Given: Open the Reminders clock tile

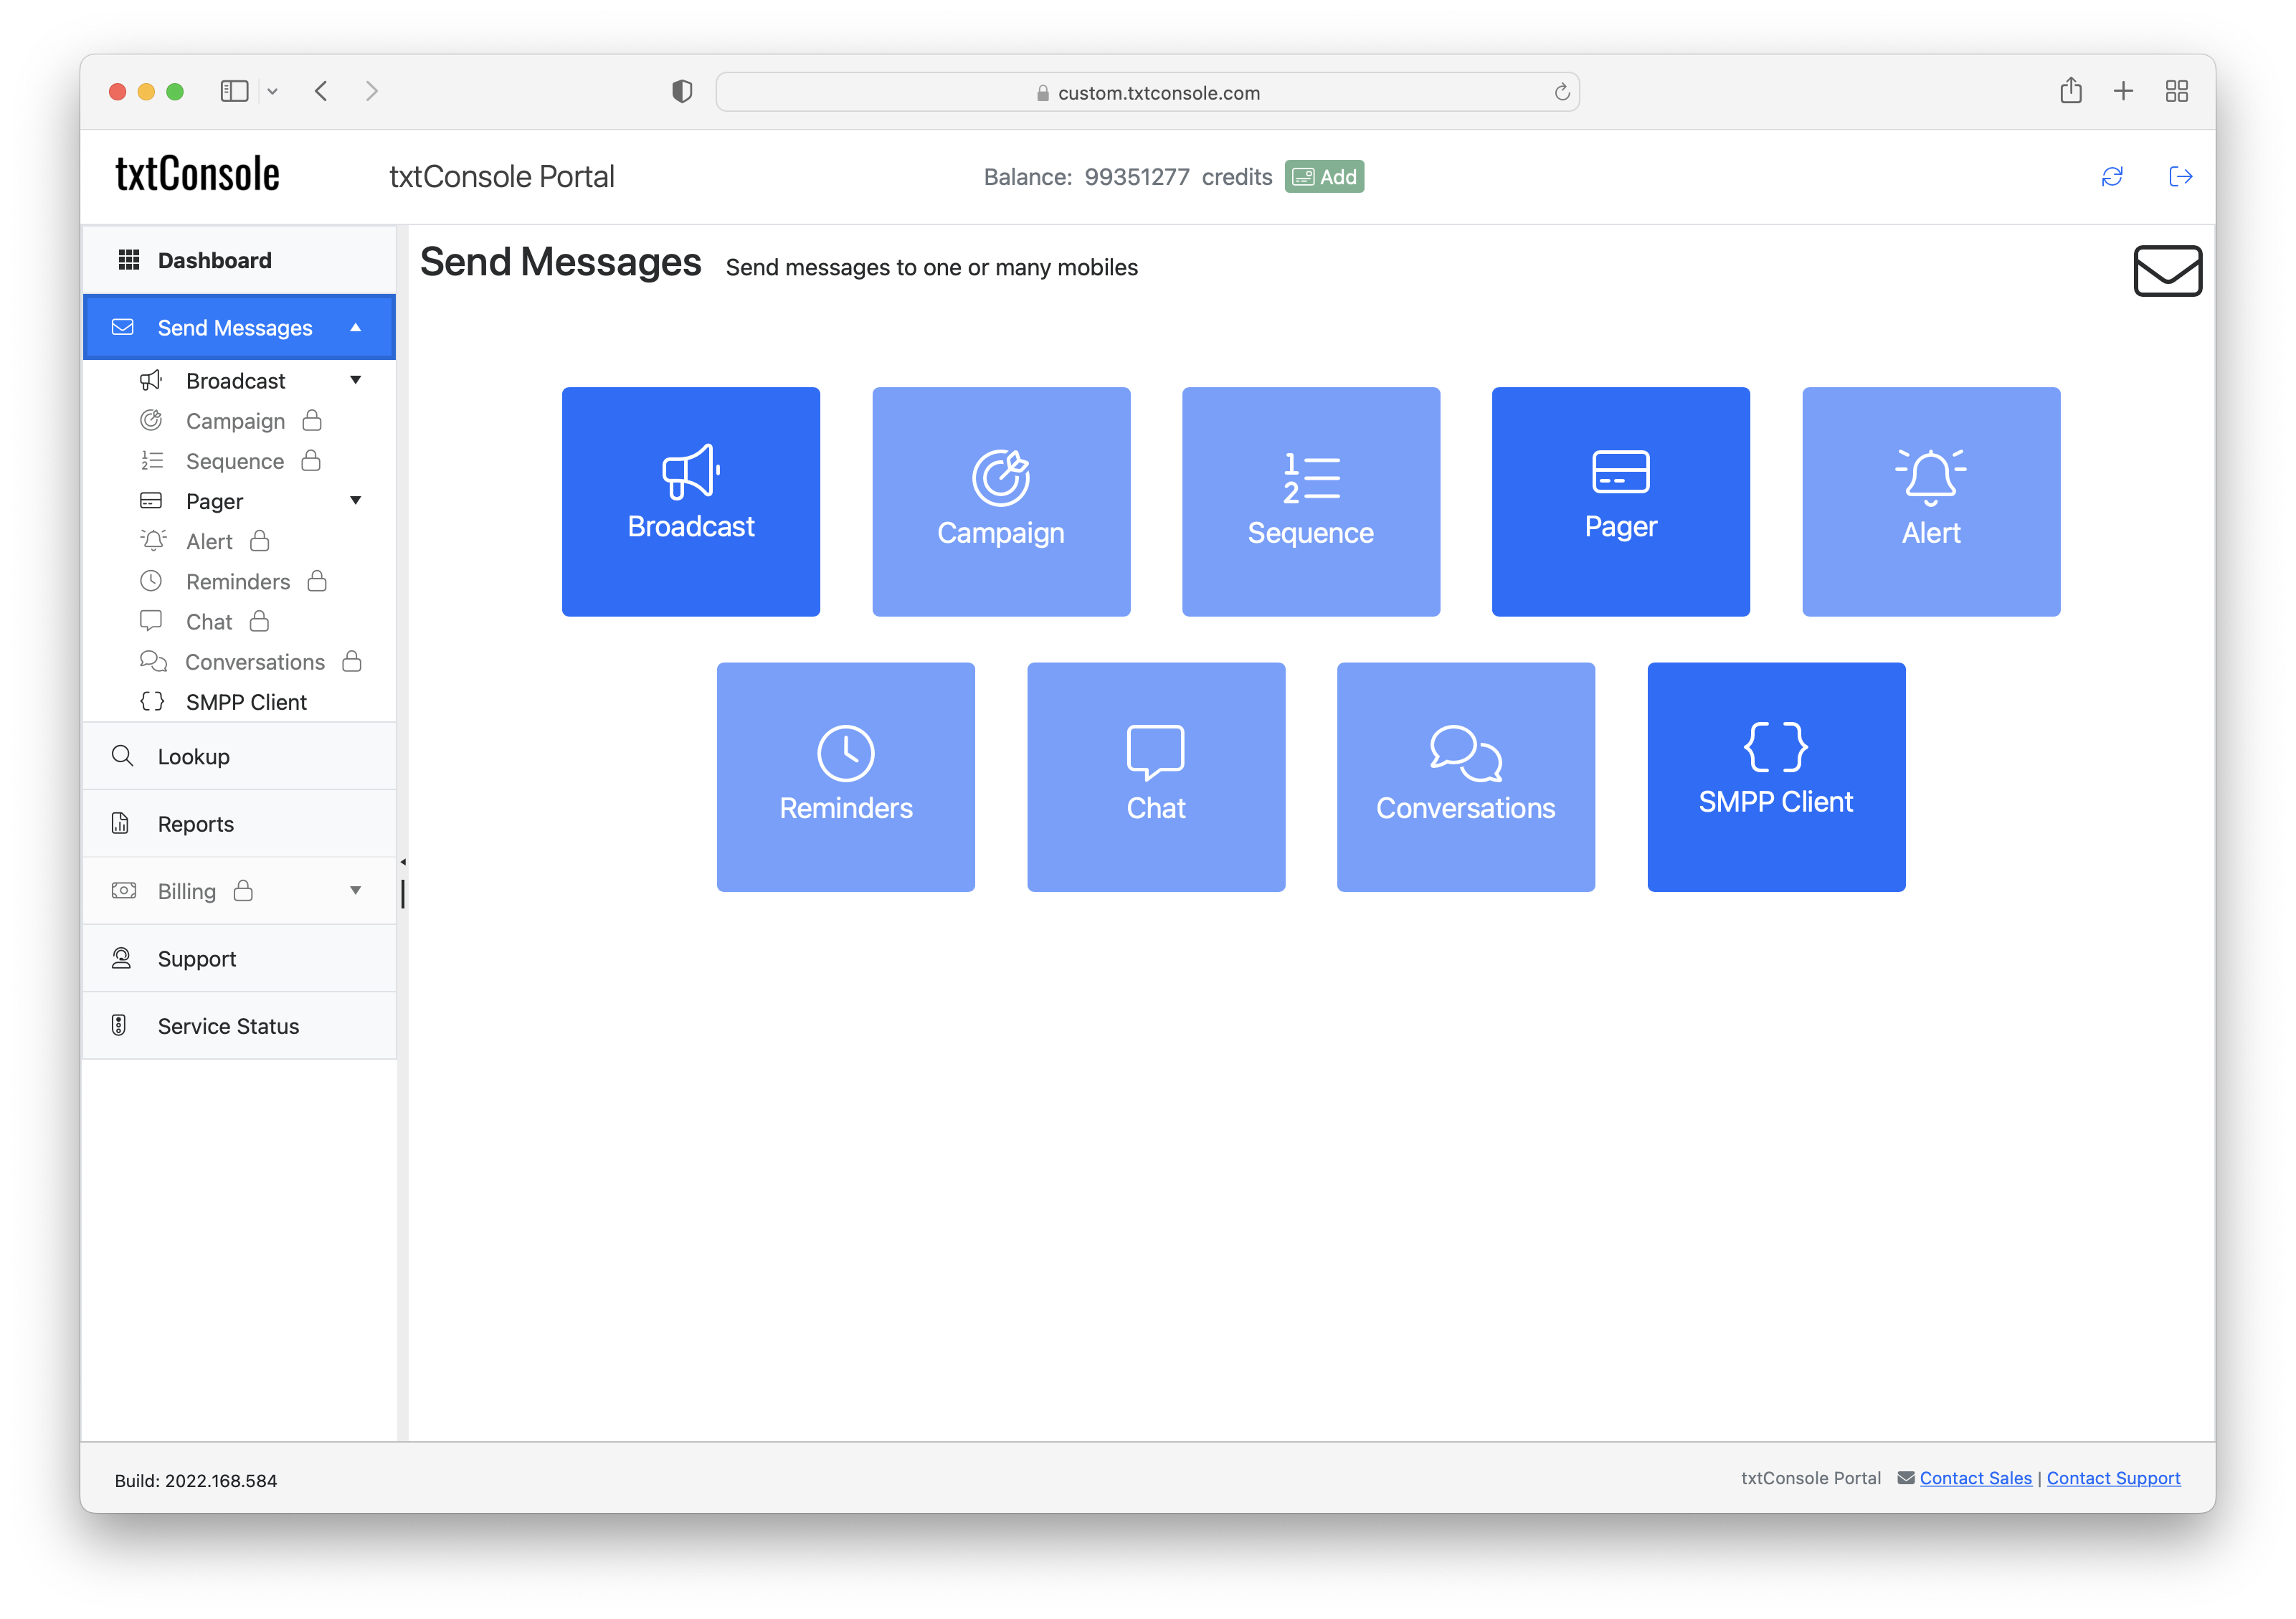Looking at the screenshot, I should (x=845, y=776).
